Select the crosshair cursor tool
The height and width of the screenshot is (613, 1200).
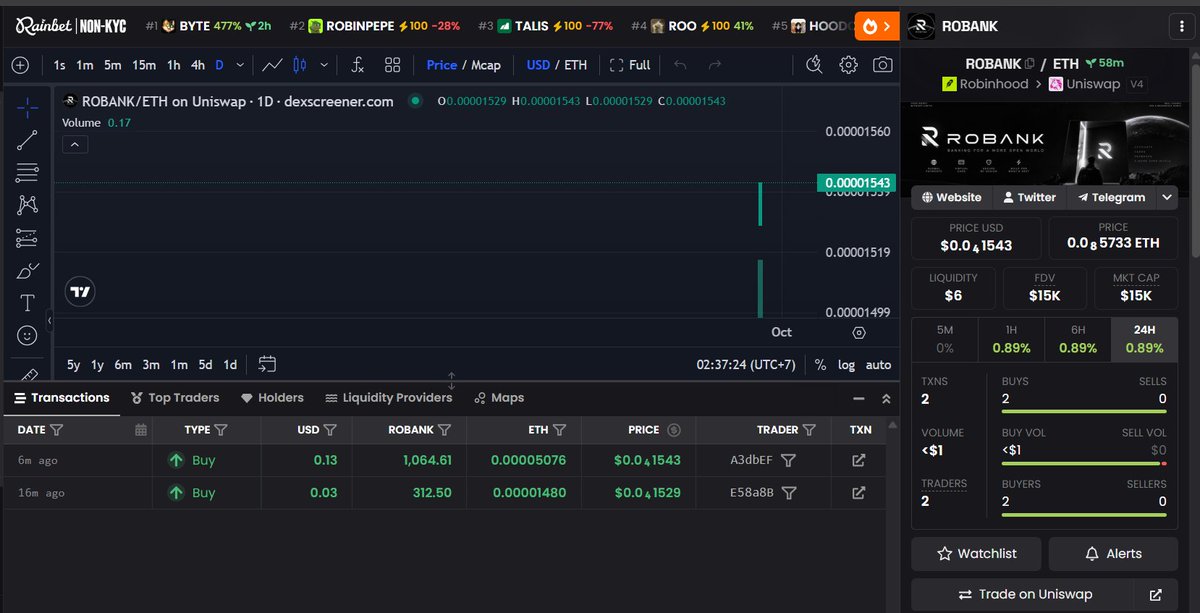coord(27,107)
